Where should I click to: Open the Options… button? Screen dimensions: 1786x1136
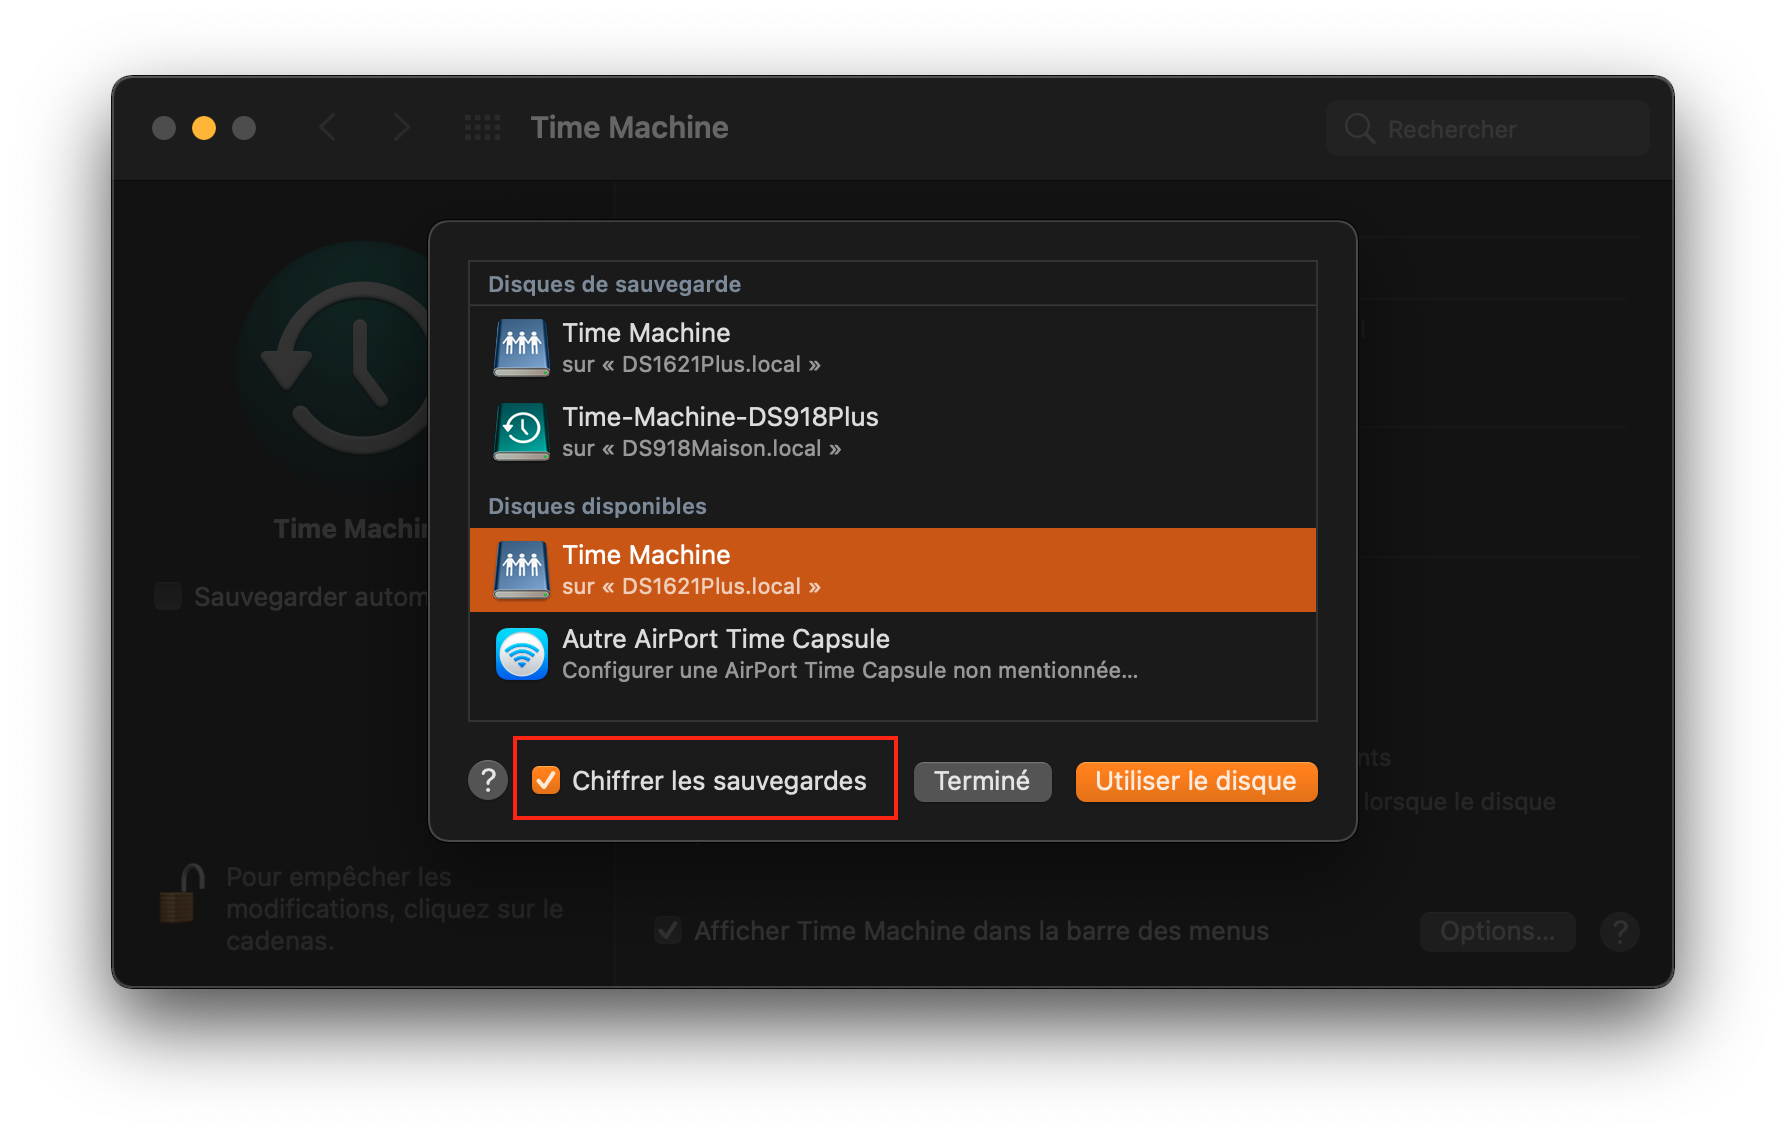tap(1497, 931)
